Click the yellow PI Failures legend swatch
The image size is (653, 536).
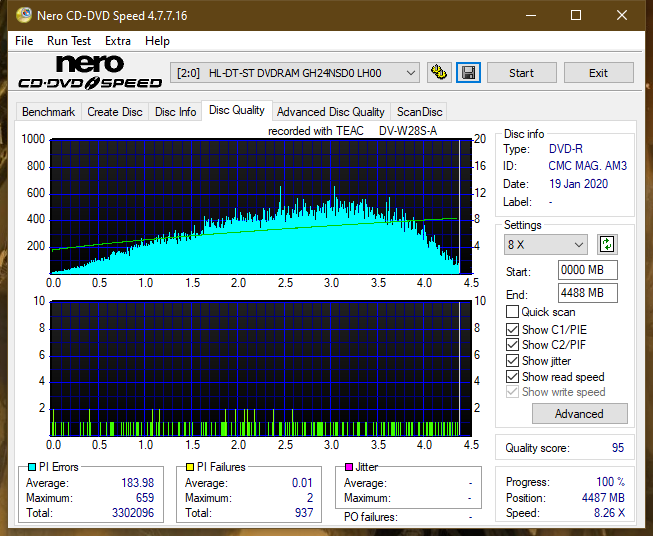[189, 467]
